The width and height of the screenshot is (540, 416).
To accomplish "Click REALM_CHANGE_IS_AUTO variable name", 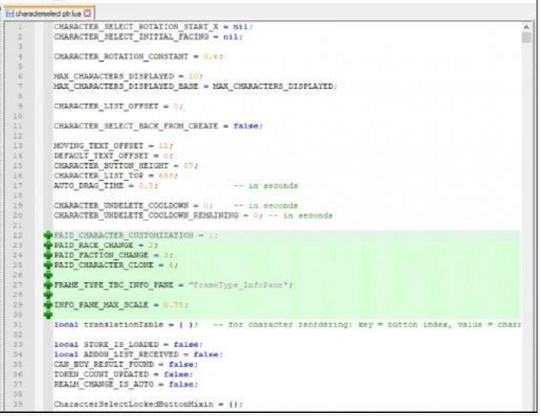I will (104, 384).
